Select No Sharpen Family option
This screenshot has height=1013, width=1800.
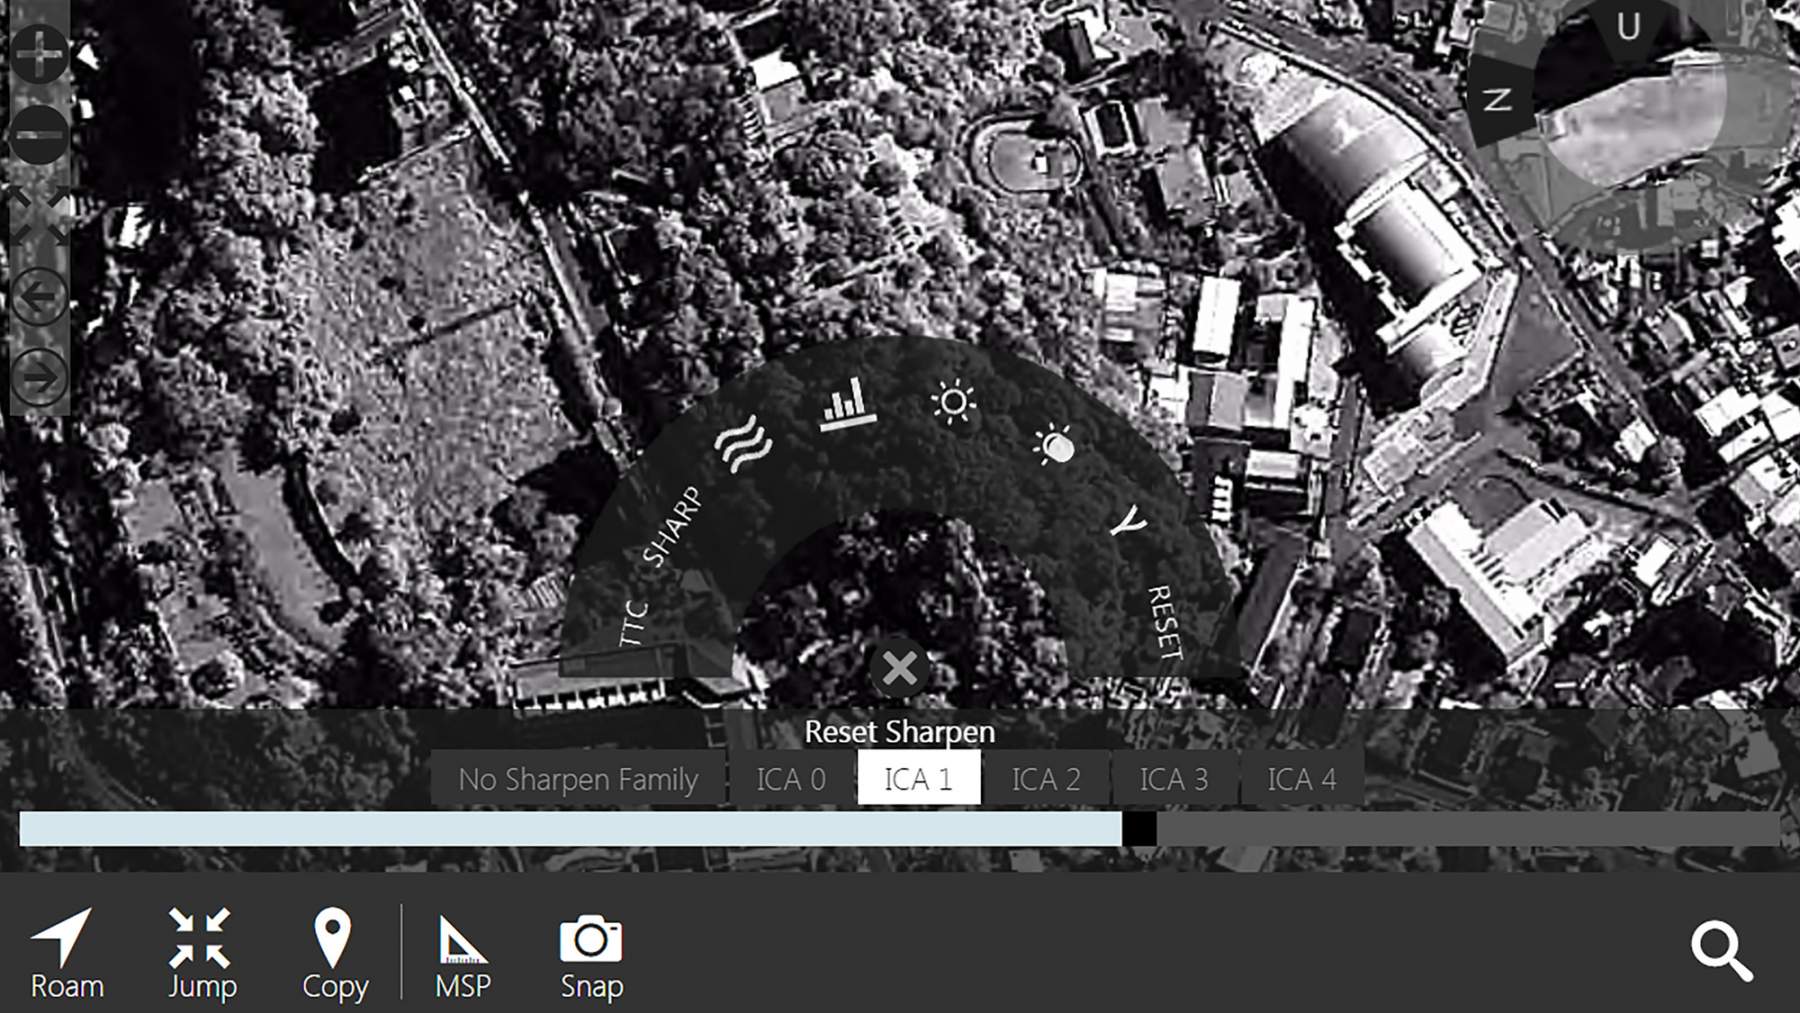coord(578,779)
